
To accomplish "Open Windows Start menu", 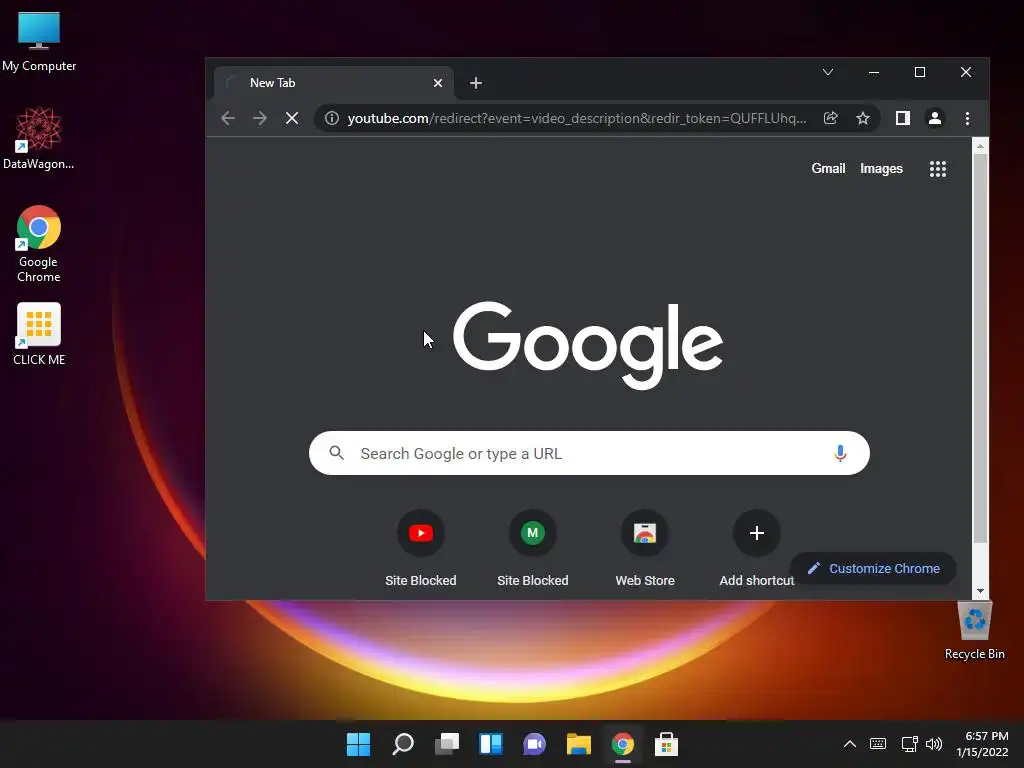I will pyautogui.click(x=358, y=744).
